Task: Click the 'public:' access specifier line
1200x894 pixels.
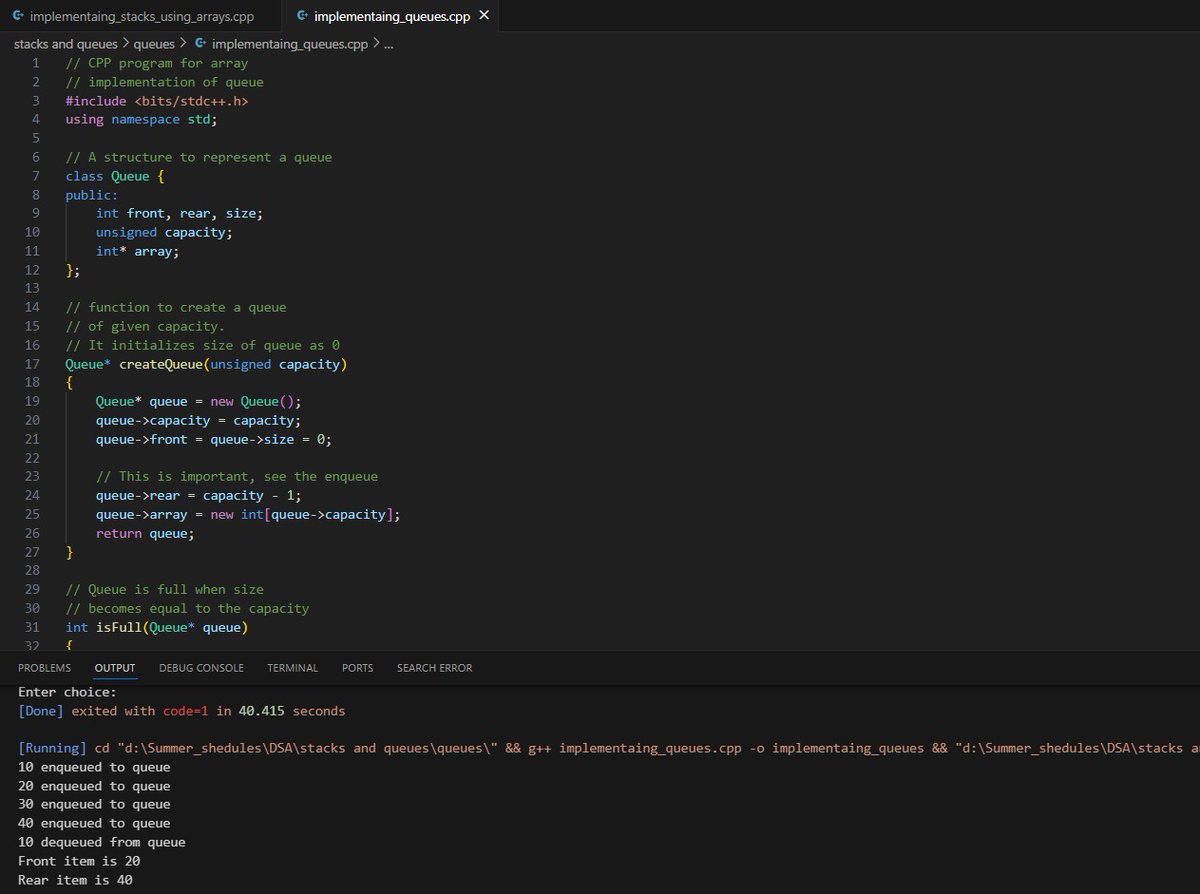Action: click(92, 195)
